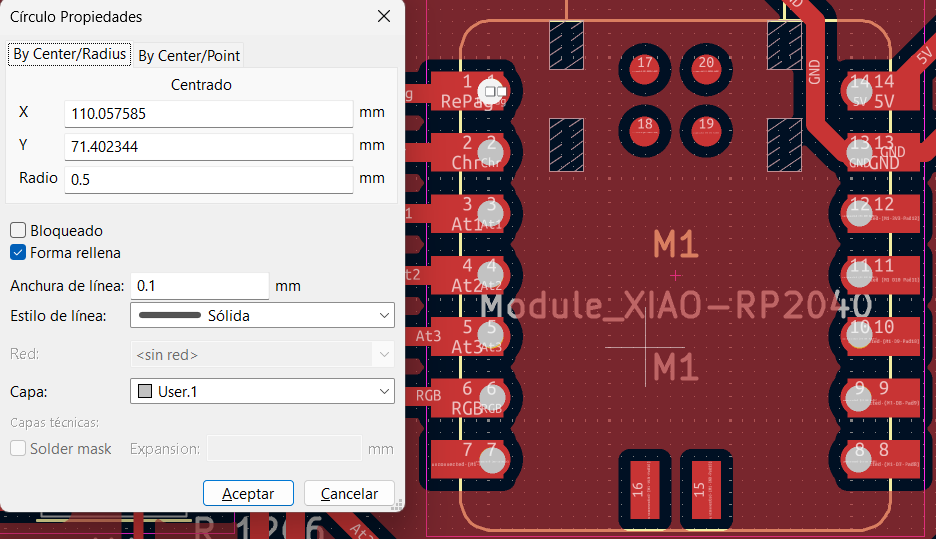Select pad 9 on right side
This screenshot has height=539, width=936.
[880, 398]
